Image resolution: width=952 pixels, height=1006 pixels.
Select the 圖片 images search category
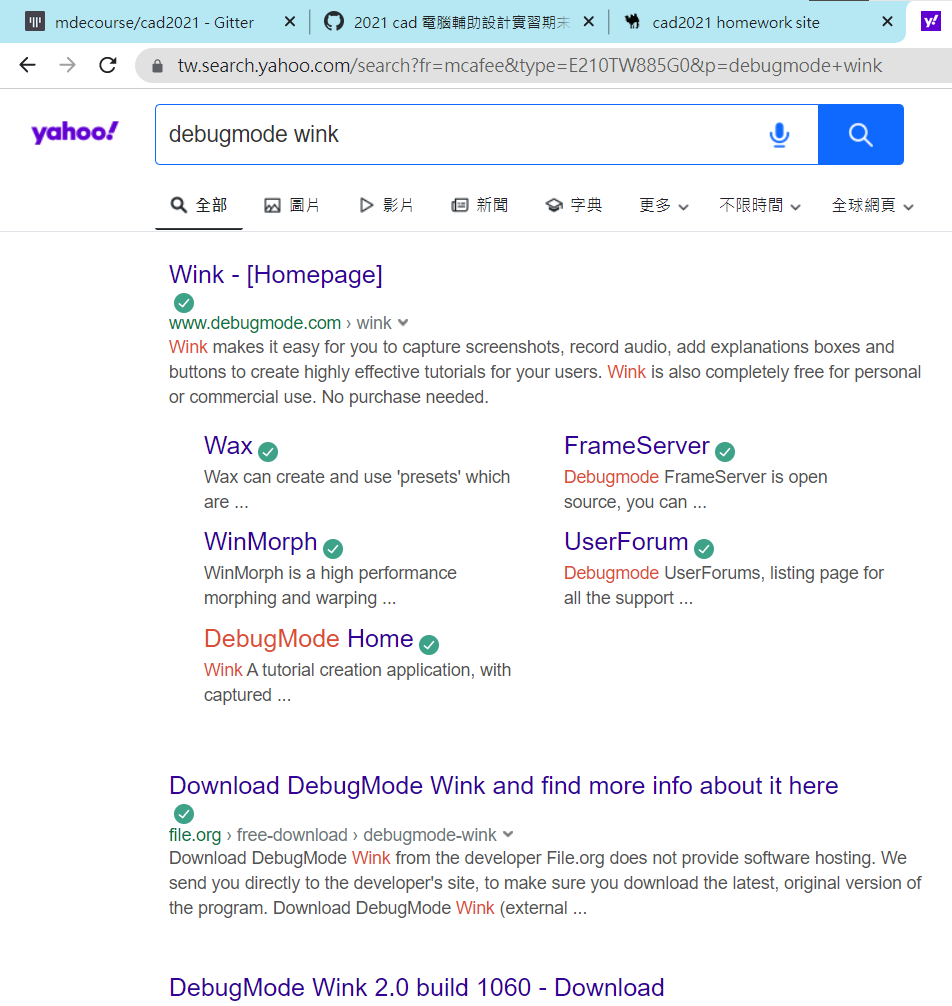coord(292,205)
